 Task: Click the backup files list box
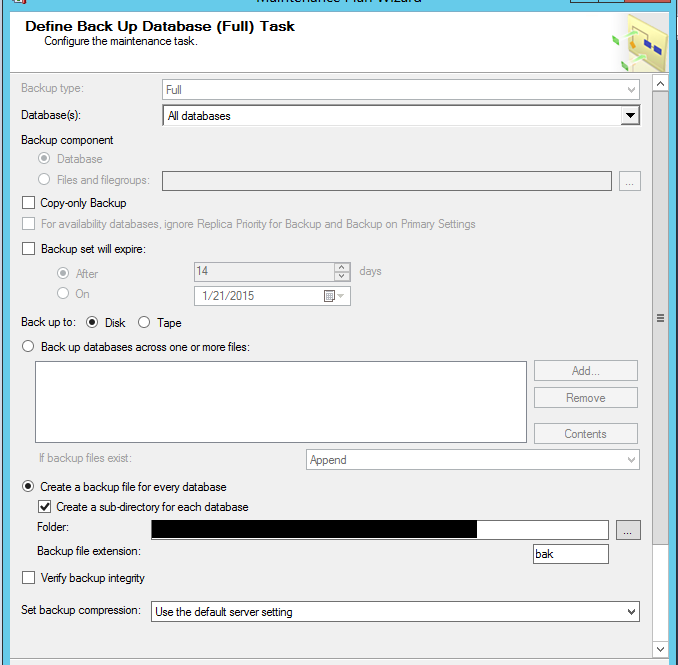(280, 401)
